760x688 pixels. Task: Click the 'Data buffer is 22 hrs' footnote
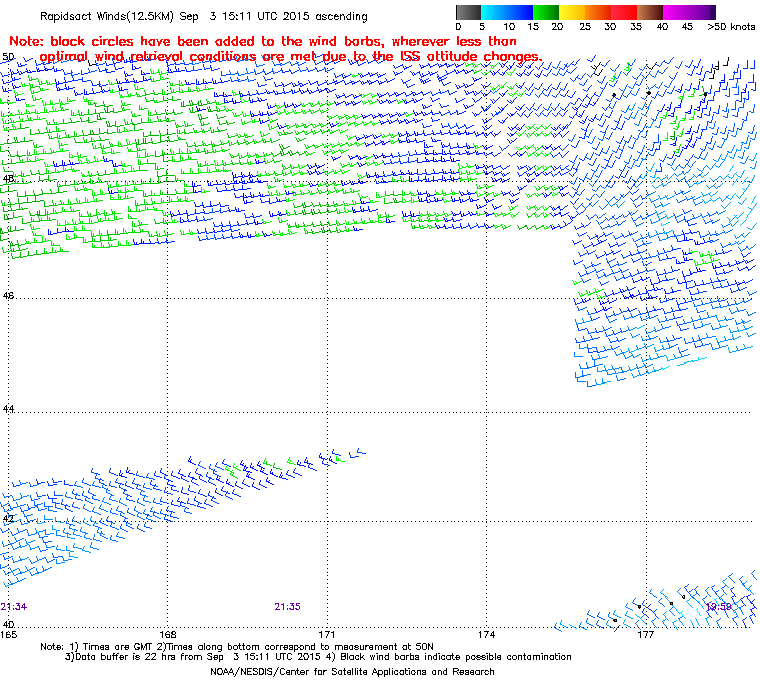pyautogui.click(x=318, y=657)
